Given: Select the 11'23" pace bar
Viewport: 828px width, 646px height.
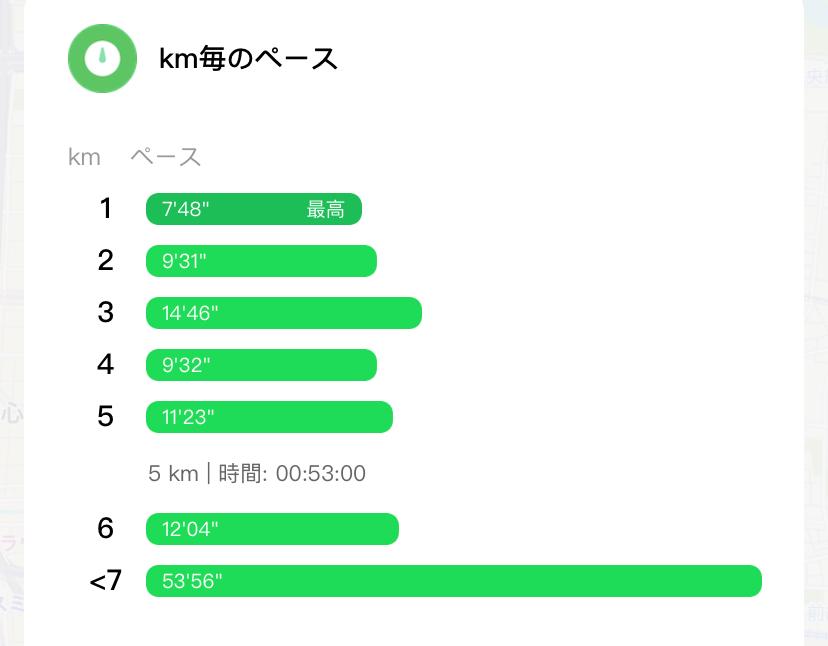Looking at the screenshot, I should pyautogui.click(x=269, y=417).
